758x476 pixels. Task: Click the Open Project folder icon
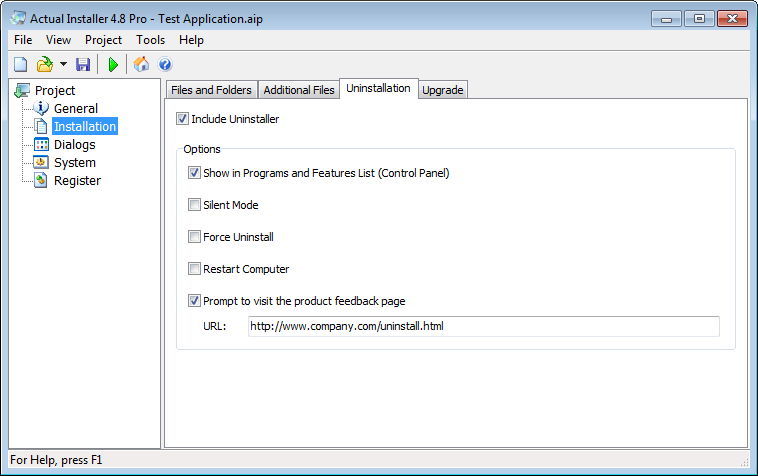[x=45, y=64]
